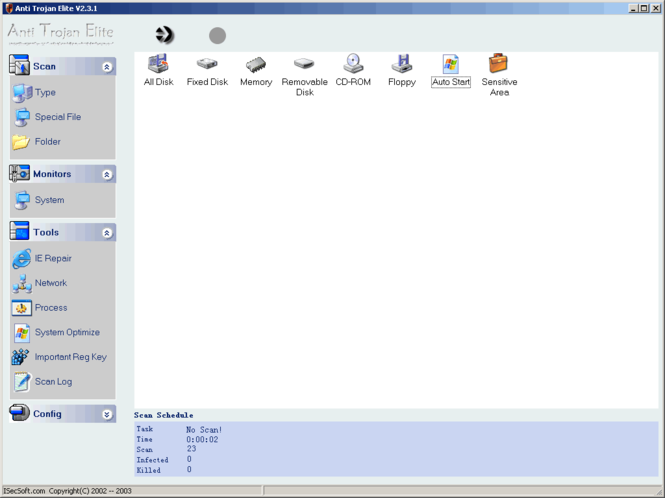The width and height of the screenshot is (665, 498).
Task: Click the Process link text
Action: (51, 308)
